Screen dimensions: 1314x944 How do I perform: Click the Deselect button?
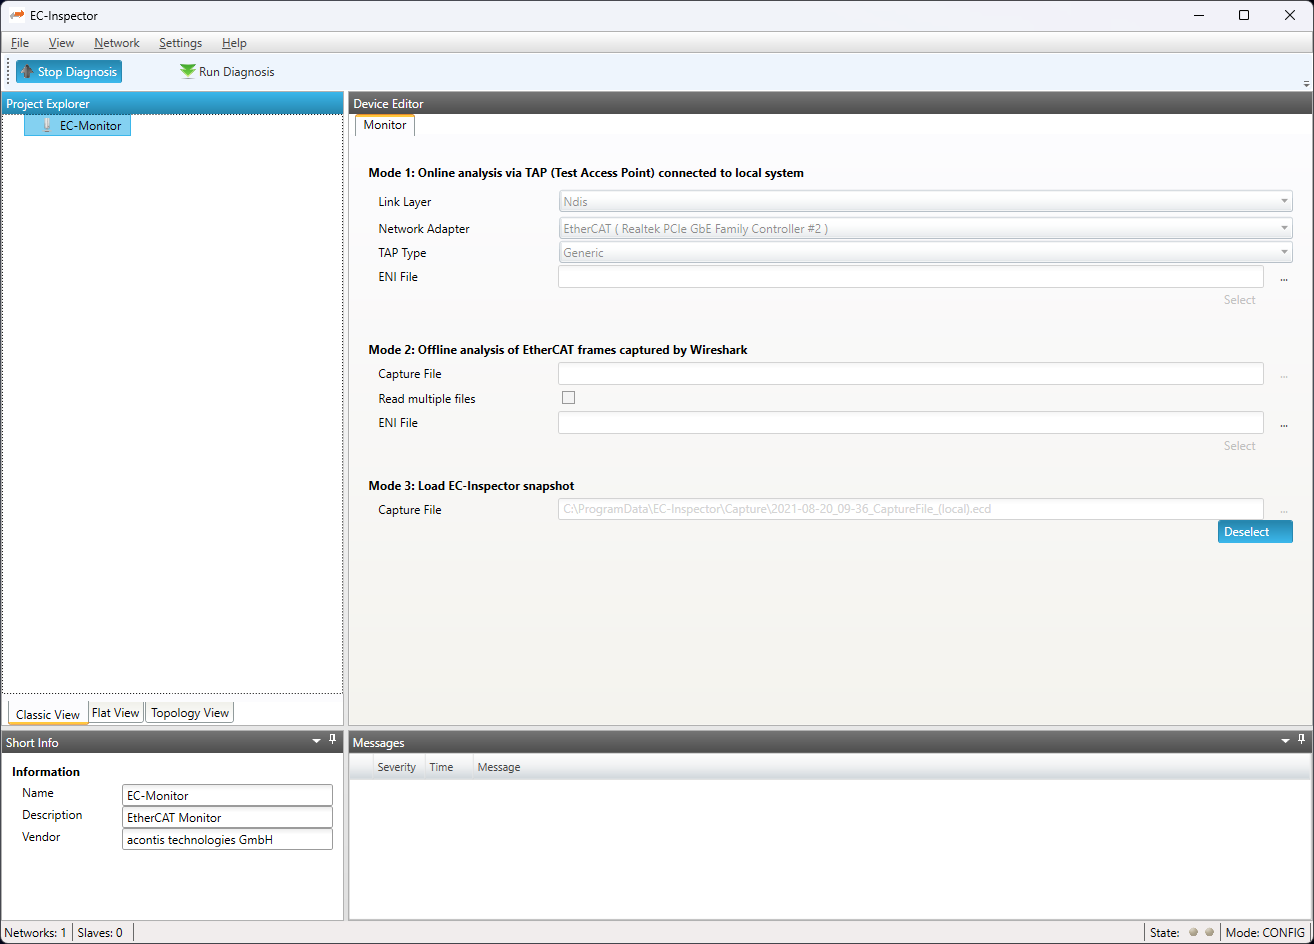tap(1254, 532)
